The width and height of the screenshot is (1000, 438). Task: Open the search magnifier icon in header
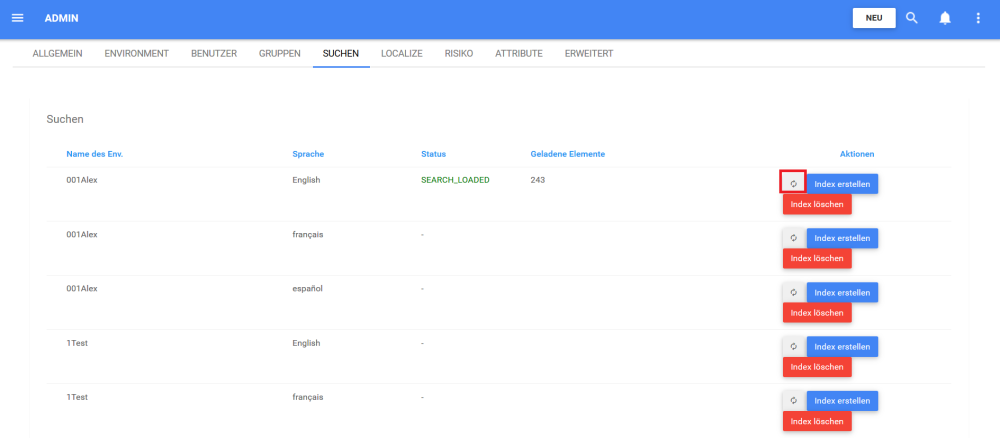point(912,18)
